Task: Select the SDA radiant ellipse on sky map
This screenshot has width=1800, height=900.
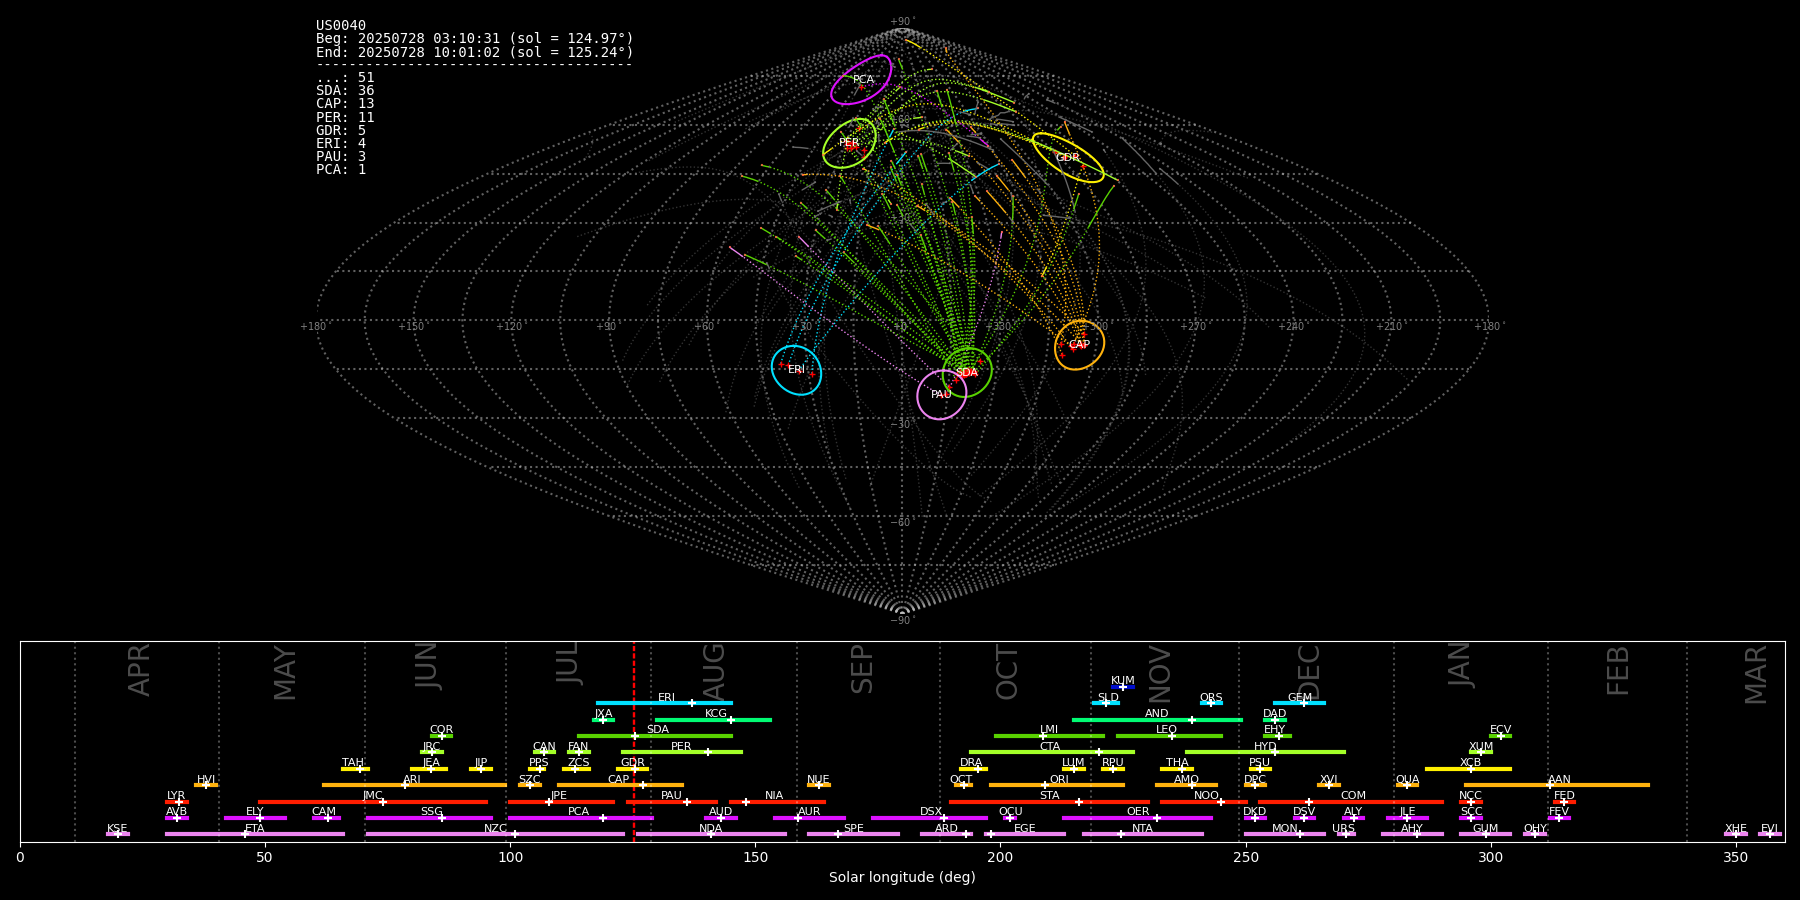Action: click(x=967, y=372)
